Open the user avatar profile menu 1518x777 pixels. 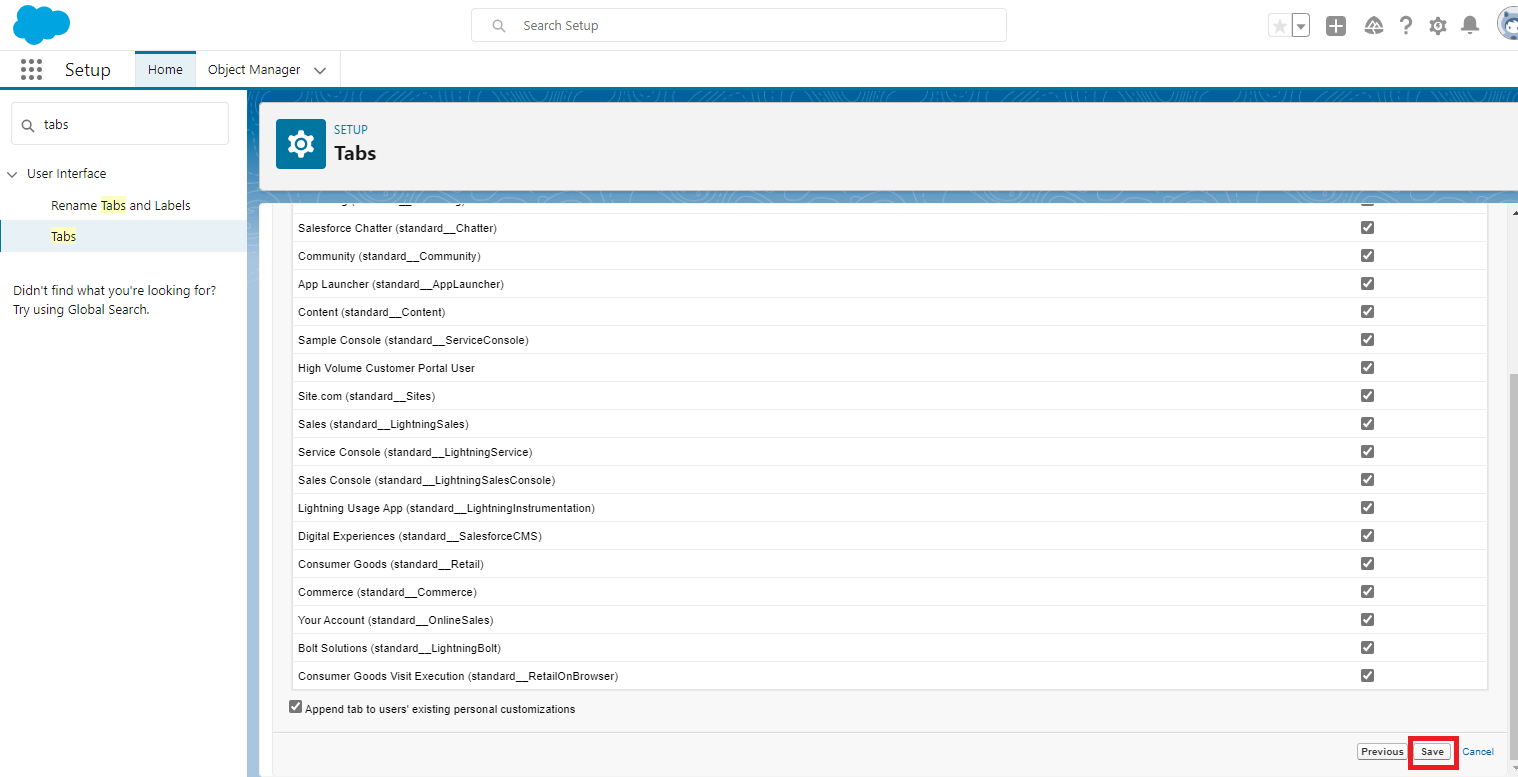(x=1507, y=25)
